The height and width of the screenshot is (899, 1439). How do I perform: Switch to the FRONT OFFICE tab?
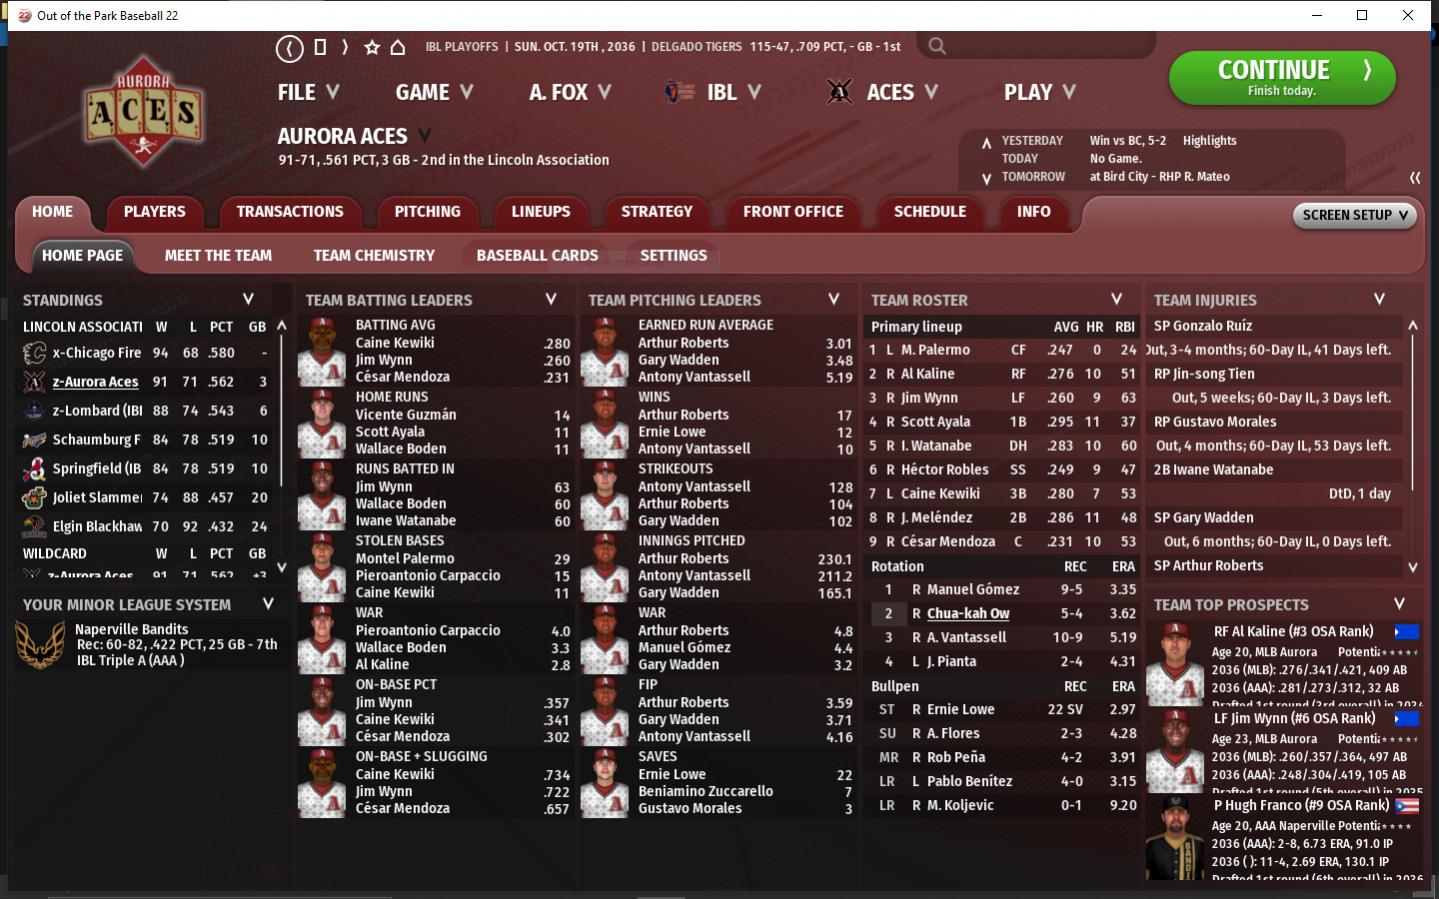(793, 212)
